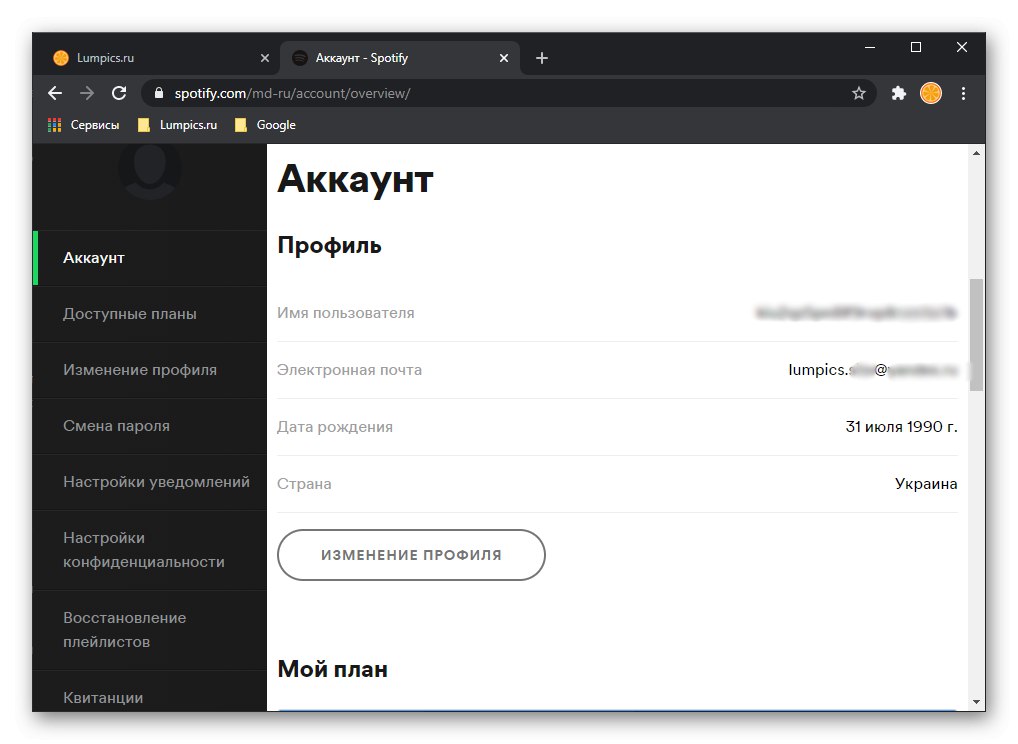
Task: Click the browser forward arrow
Action: [87, 93]
